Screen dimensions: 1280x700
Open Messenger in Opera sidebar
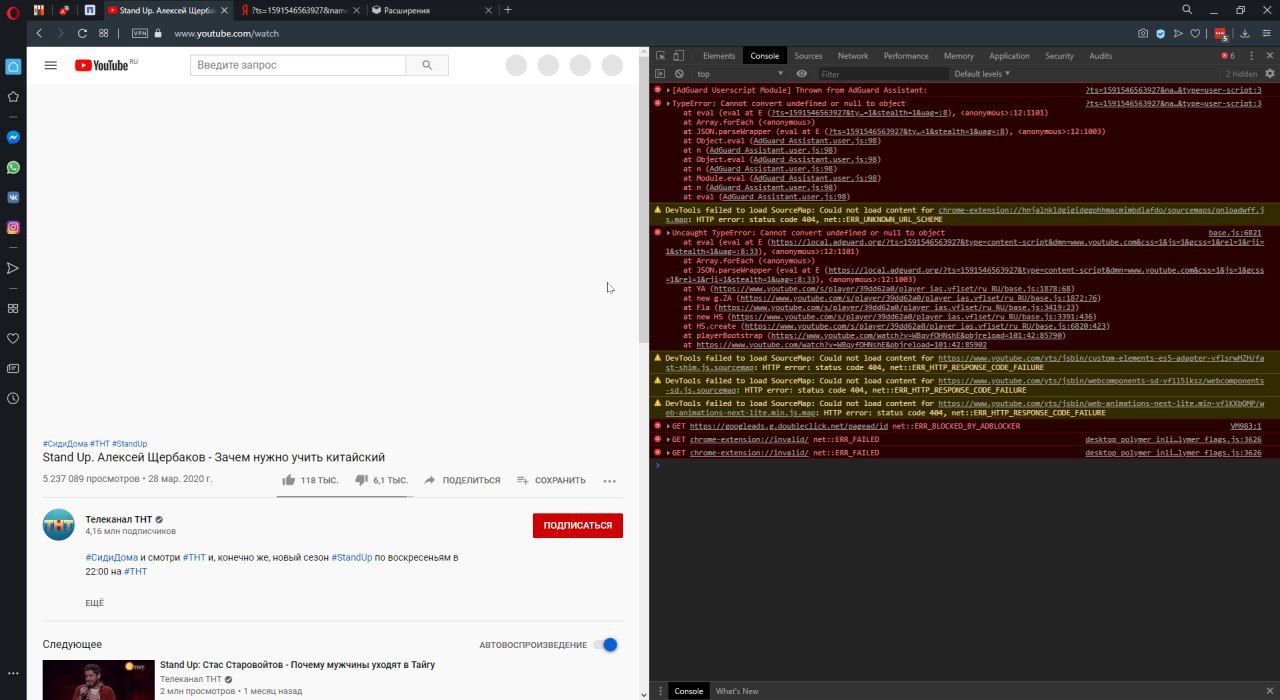[x=13, y=137]
